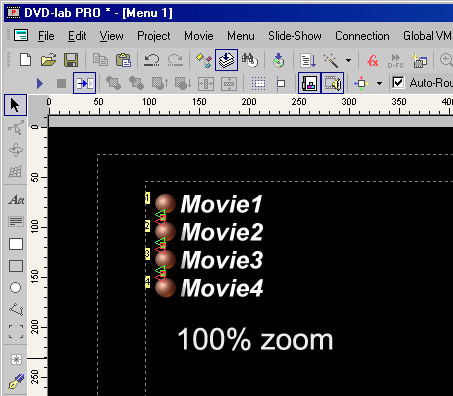The height and width of the screenshot is (396, 453).
Task: Expand the magic wand dropdown arrow
Action: pos(348,61)
